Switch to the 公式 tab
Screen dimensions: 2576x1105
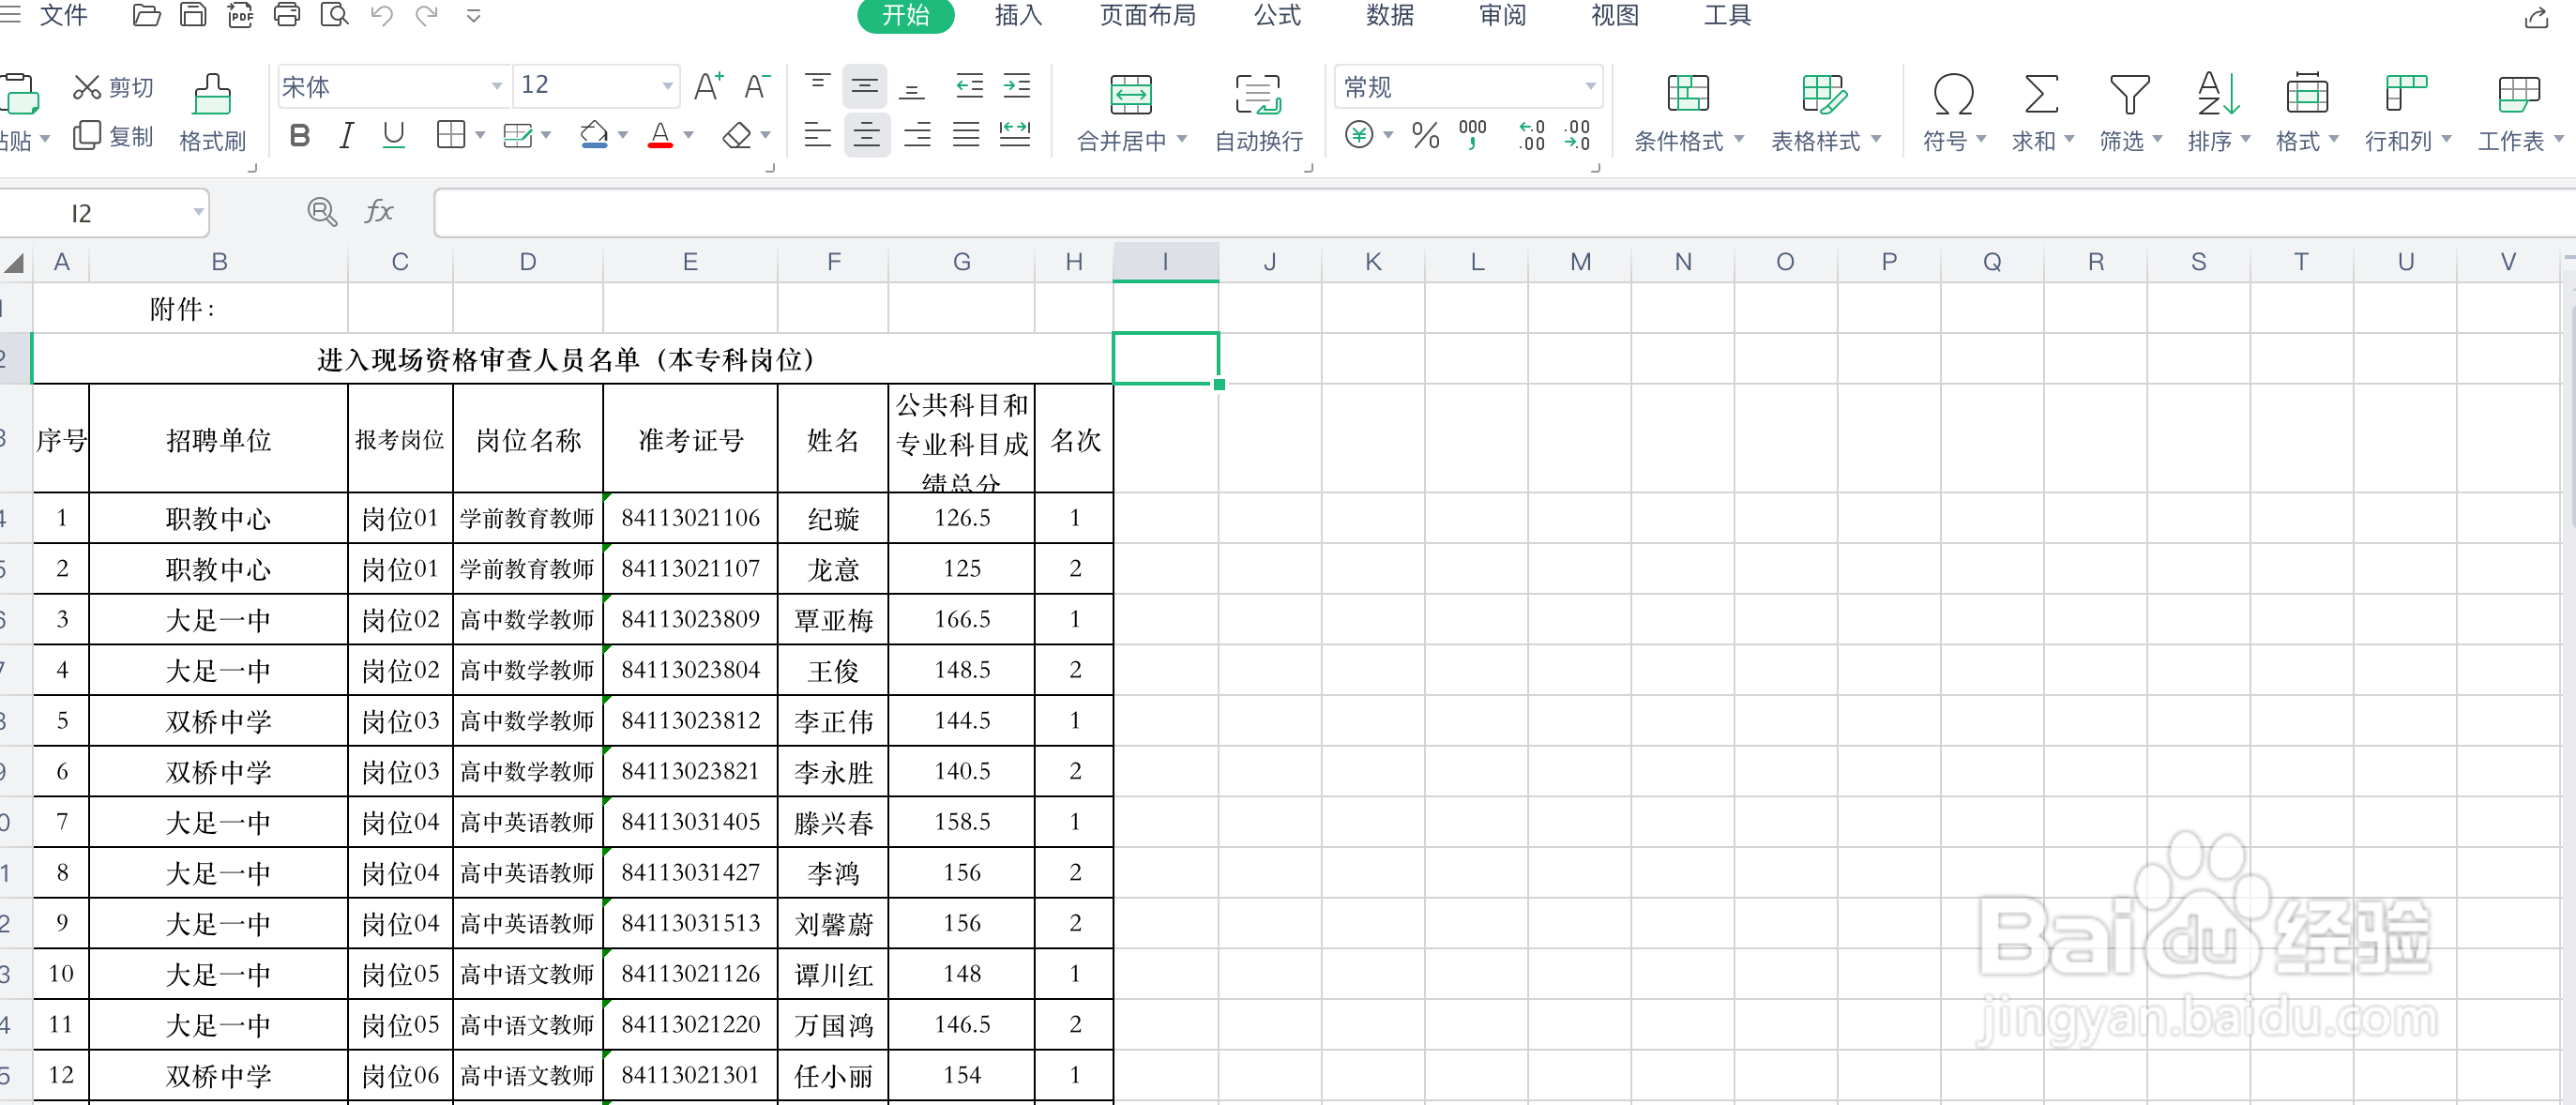coord(1277,15)
